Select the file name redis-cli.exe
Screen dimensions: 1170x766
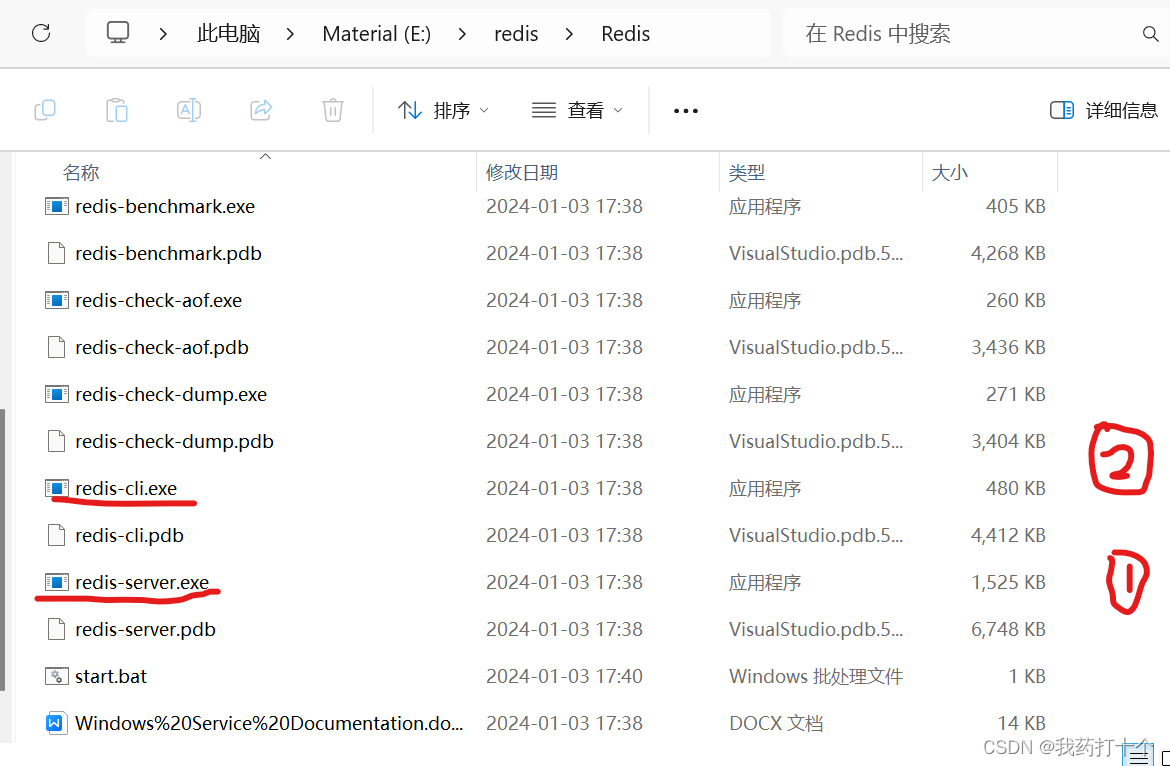coord(126,489)
